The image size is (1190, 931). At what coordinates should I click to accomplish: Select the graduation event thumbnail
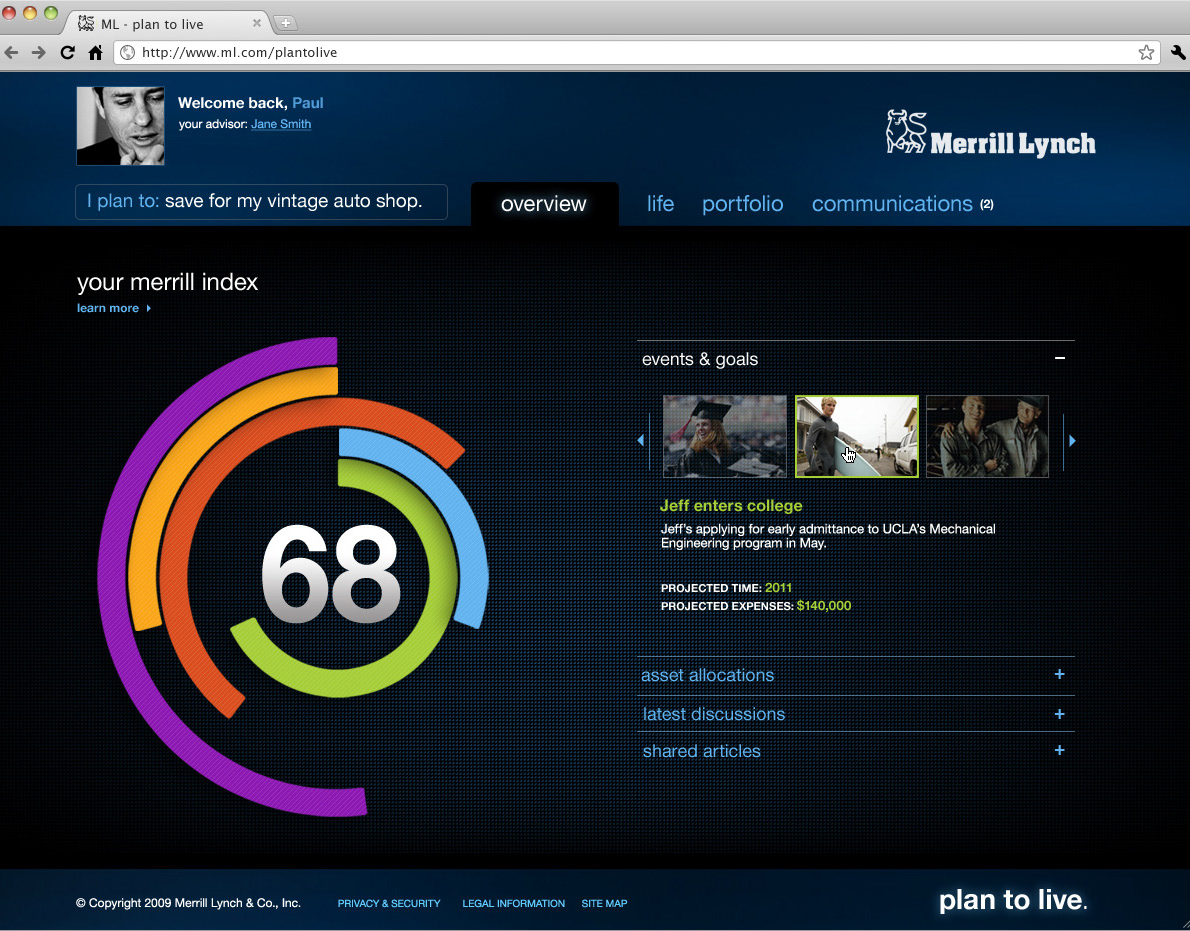point(725,436)
